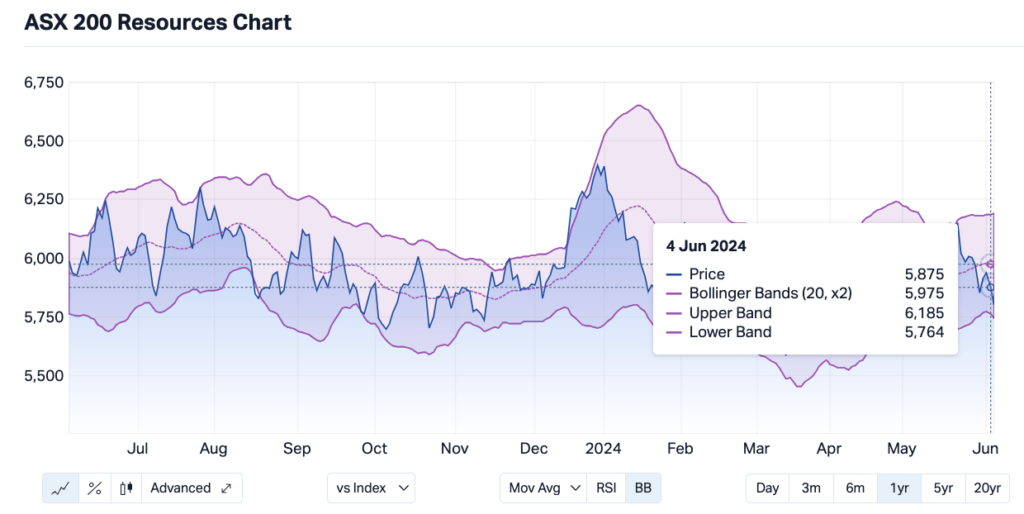Select the candlestick chart icon
Screen dimensions: 1024x514
(x=126, y=488)
